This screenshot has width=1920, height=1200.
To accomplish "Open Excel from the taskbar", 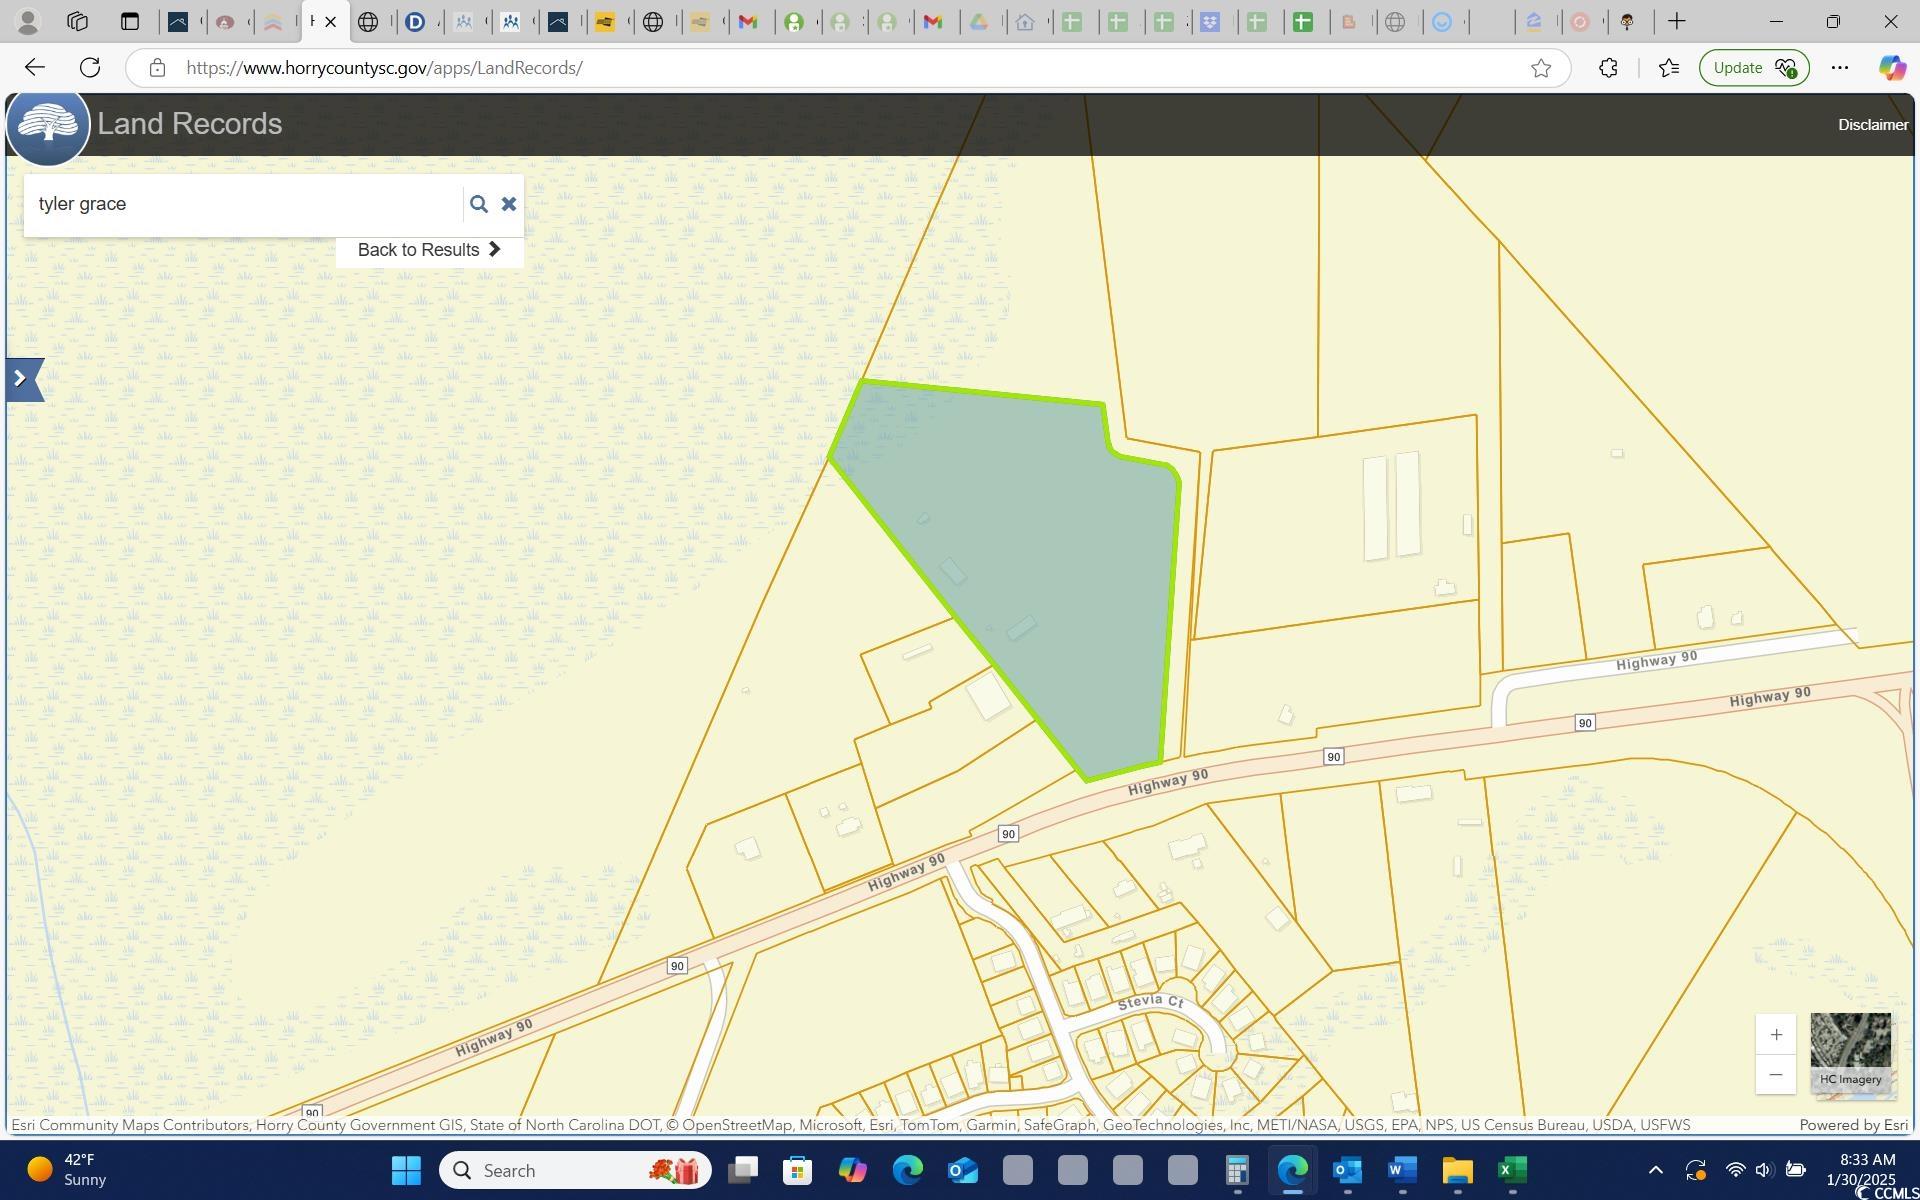I will (1512, 1170).
